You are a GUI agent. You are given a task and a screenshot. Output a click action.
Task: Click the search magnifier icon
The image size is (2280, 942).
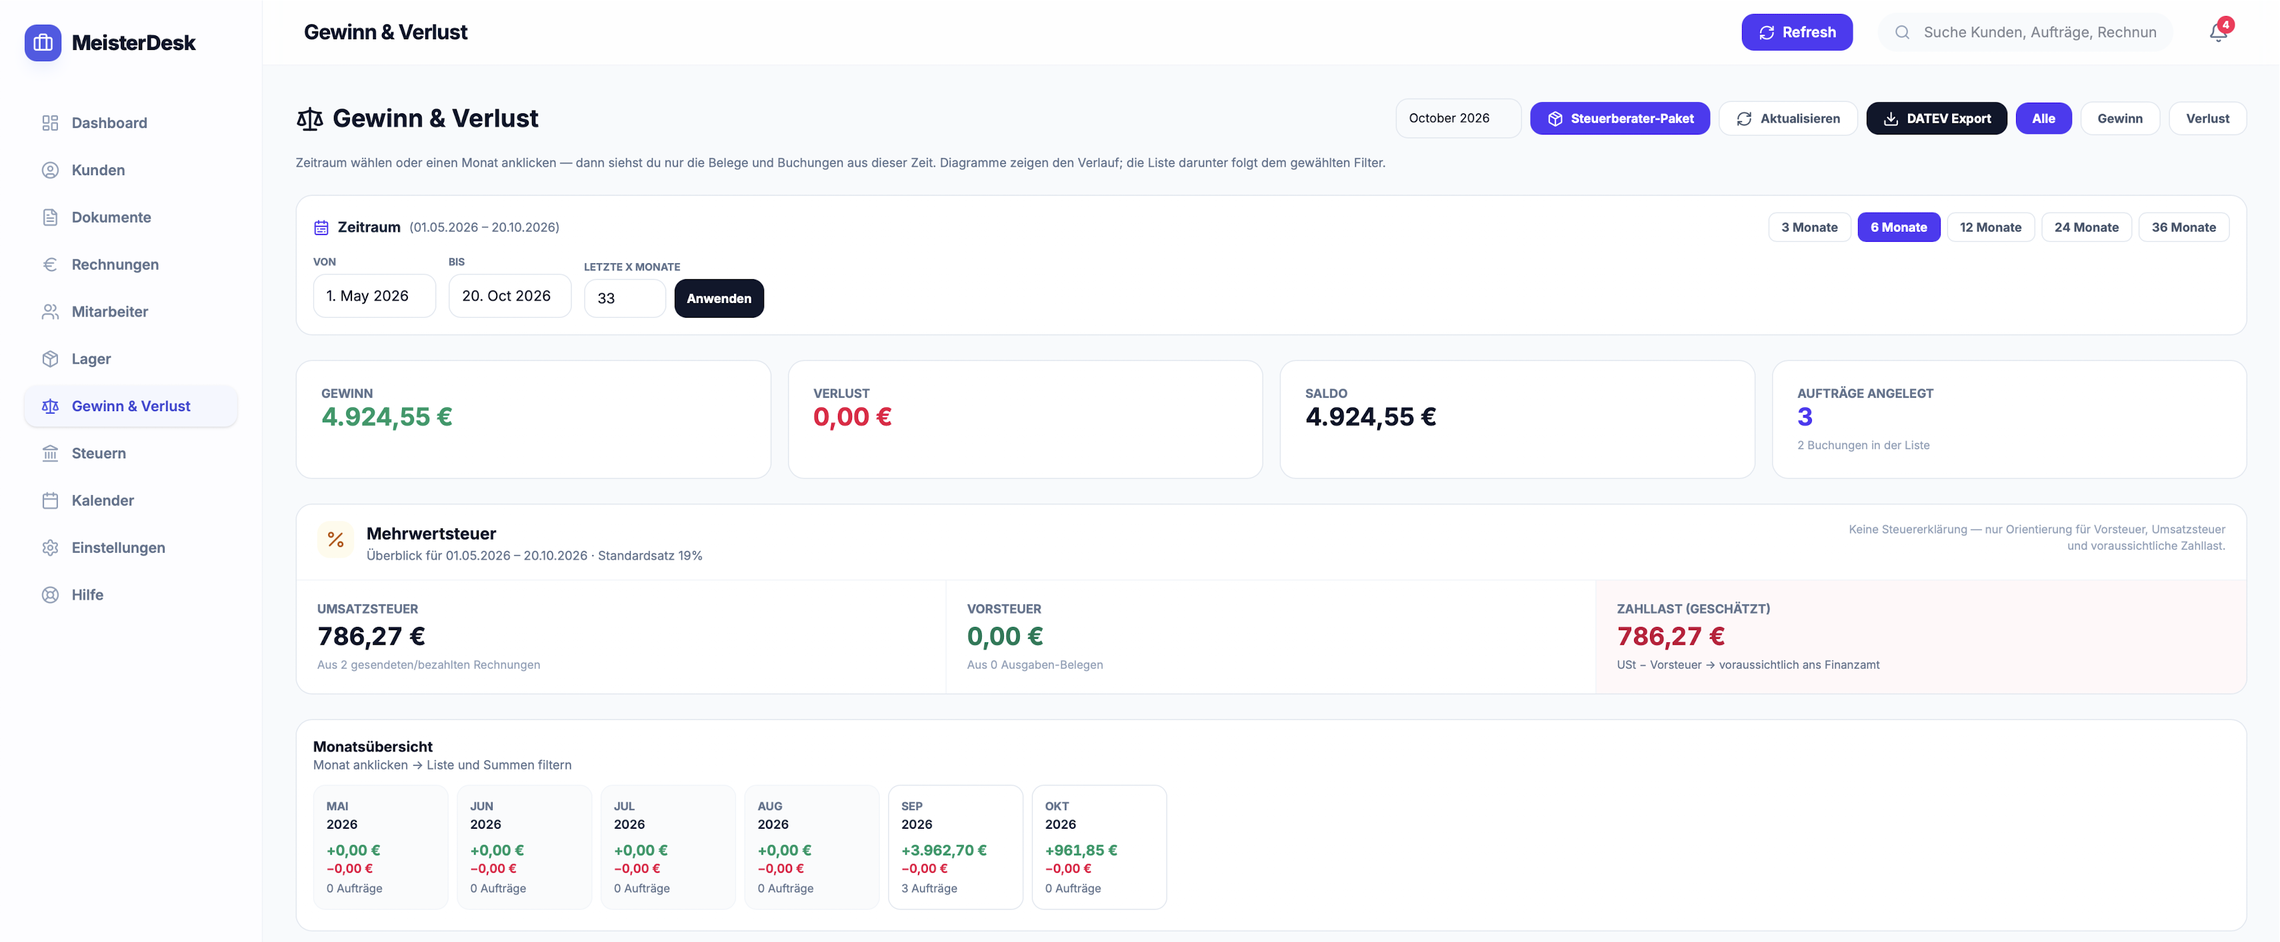[x=1902, y=32]
